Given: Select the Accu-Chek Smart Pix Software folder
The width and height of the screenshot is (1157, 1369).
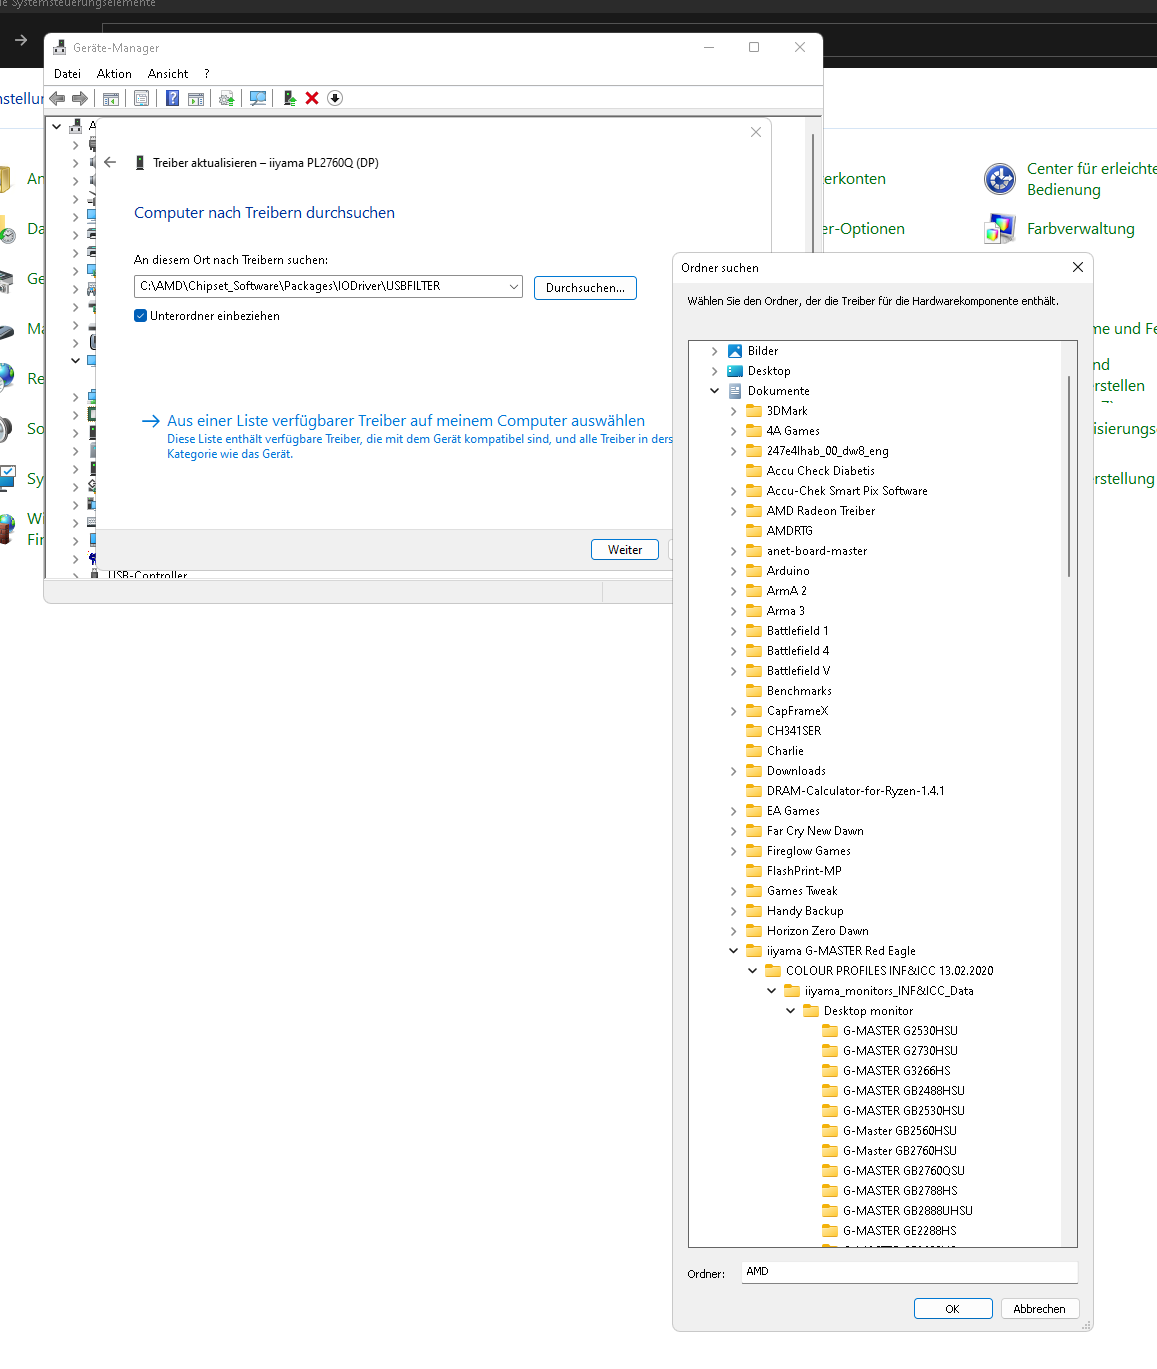Looking at the screenshot, I should (847, 491).
